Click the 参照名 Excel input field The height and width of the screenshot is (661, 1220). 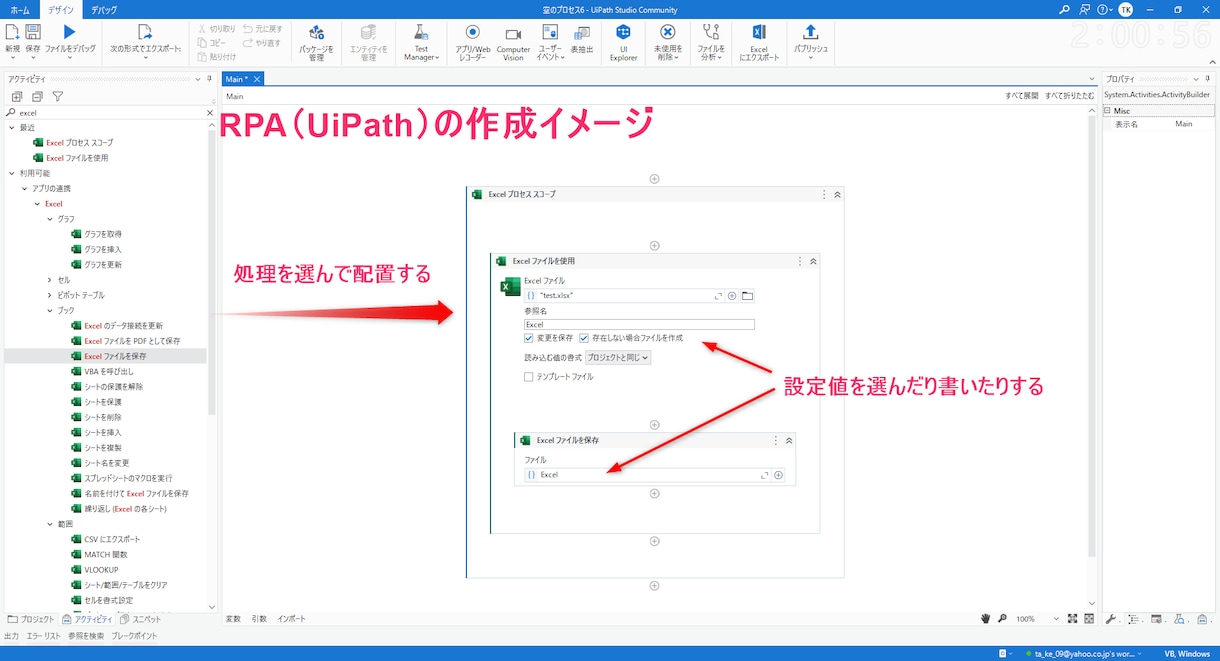pyautogui.click(x=639, y=324)
